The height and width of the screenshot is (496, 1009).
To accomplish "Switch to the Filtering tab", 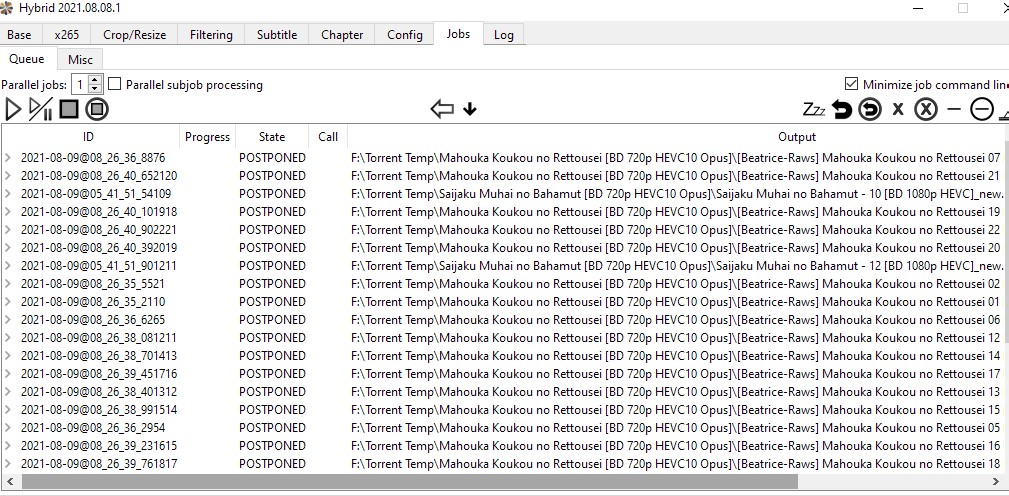I will tap(211, 34).
